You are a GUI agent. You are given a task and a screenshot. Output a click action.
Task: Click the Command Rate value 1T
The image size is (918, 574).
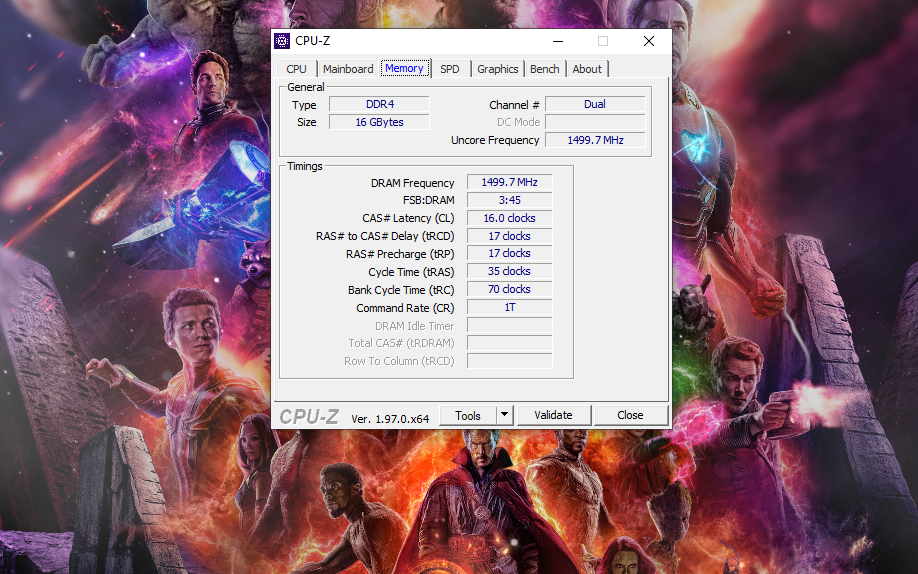509,308
